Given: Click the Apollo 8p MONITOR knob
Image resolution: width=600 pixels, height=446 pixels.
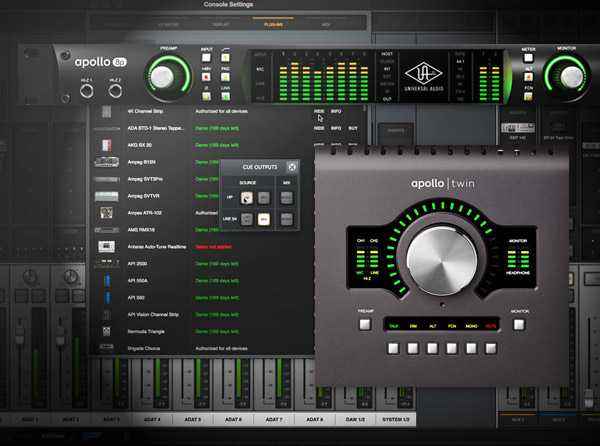Looking at the screenshot, I should (571, 77).
